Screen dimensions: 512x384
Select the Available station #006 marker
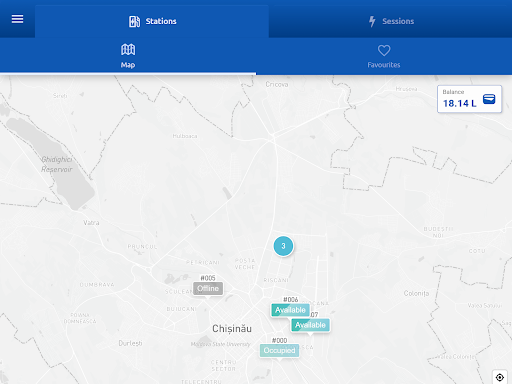[x=290, y=310]
